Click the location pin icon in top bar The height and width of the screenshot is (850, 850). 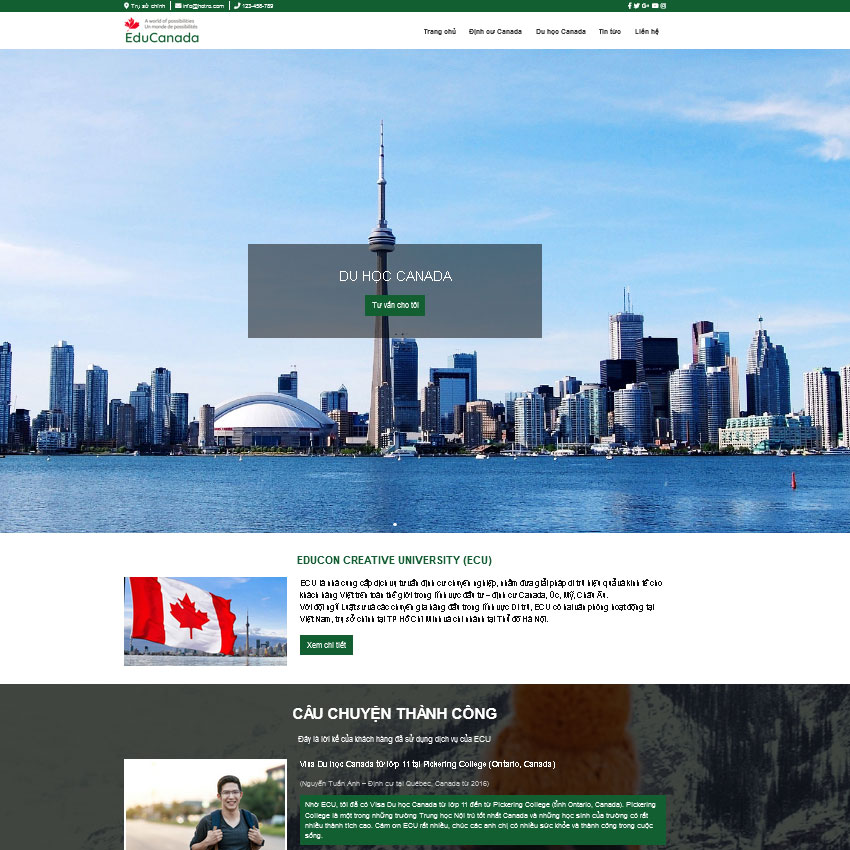(x=127, y=6)
